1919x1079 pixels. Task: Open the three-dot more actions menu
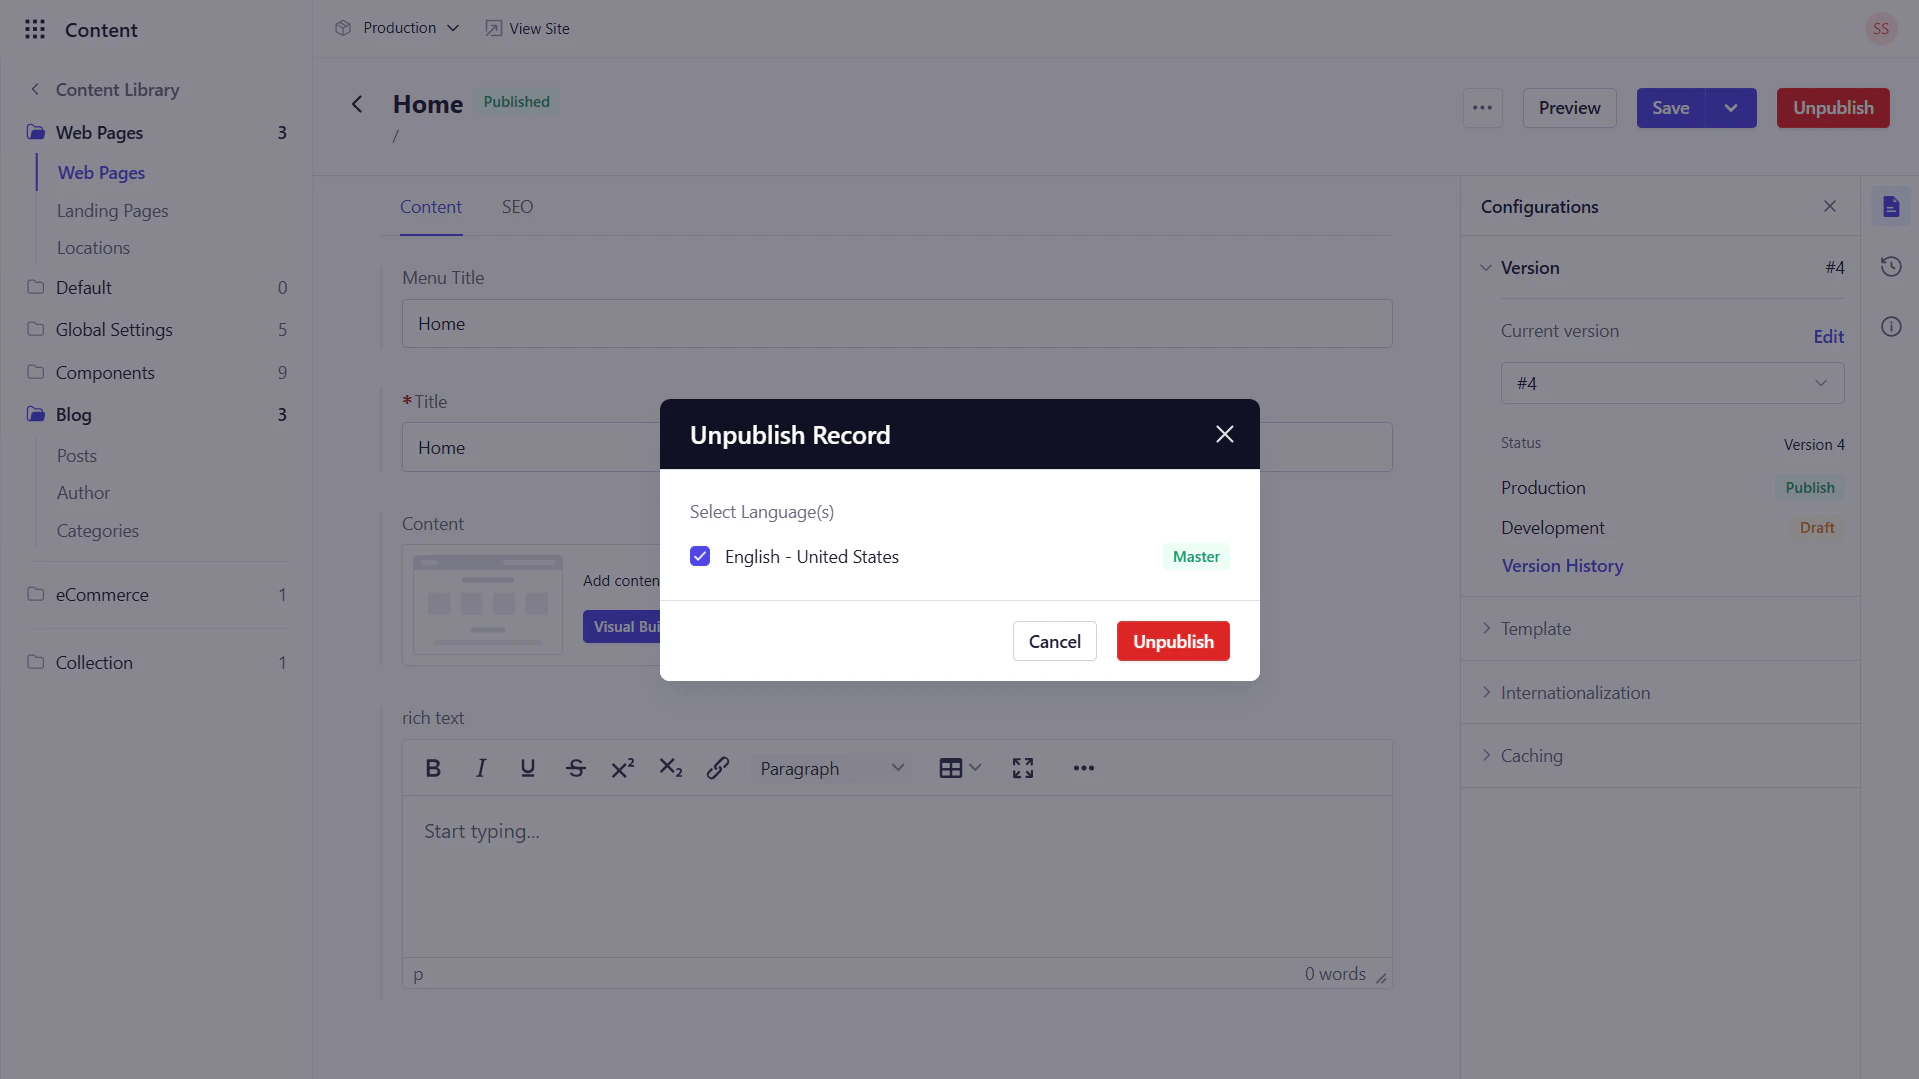(x=1482, y=108)
